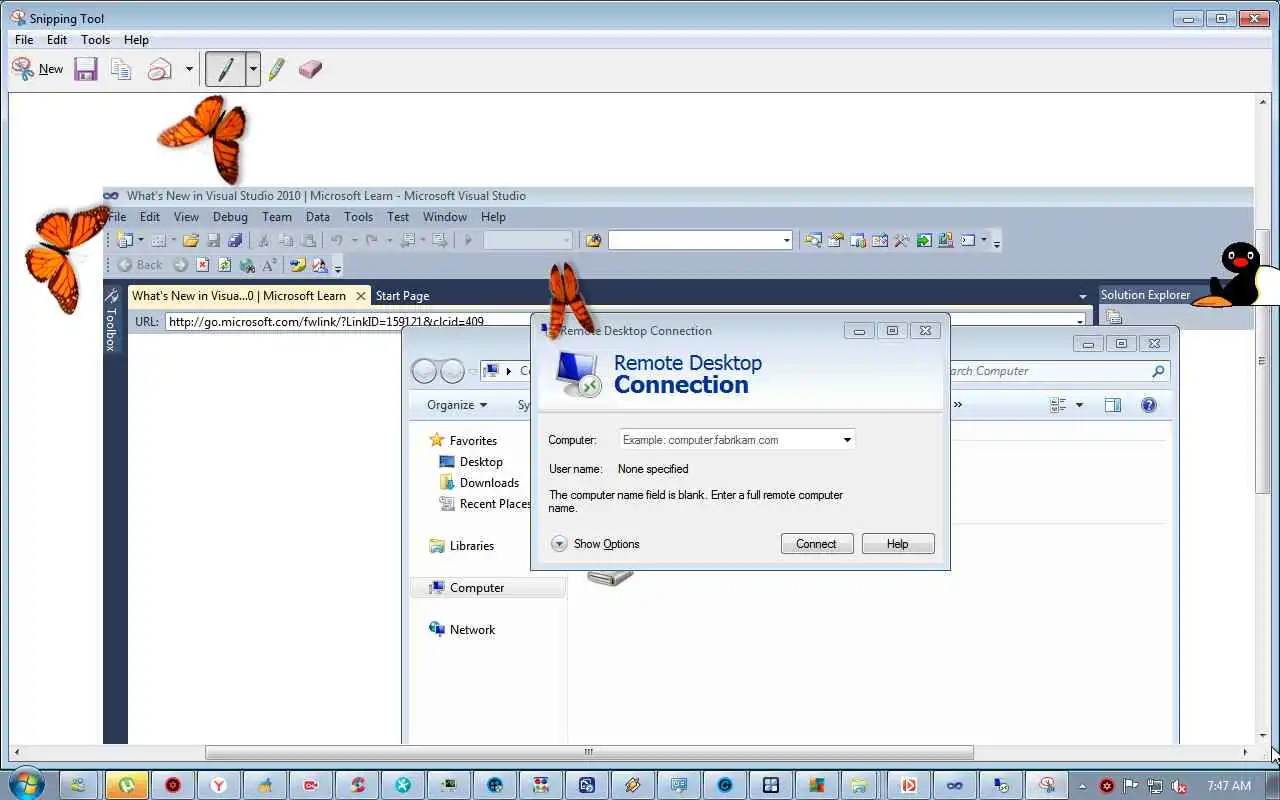Expand Show Options in Remote Desktop

(595, 544)
